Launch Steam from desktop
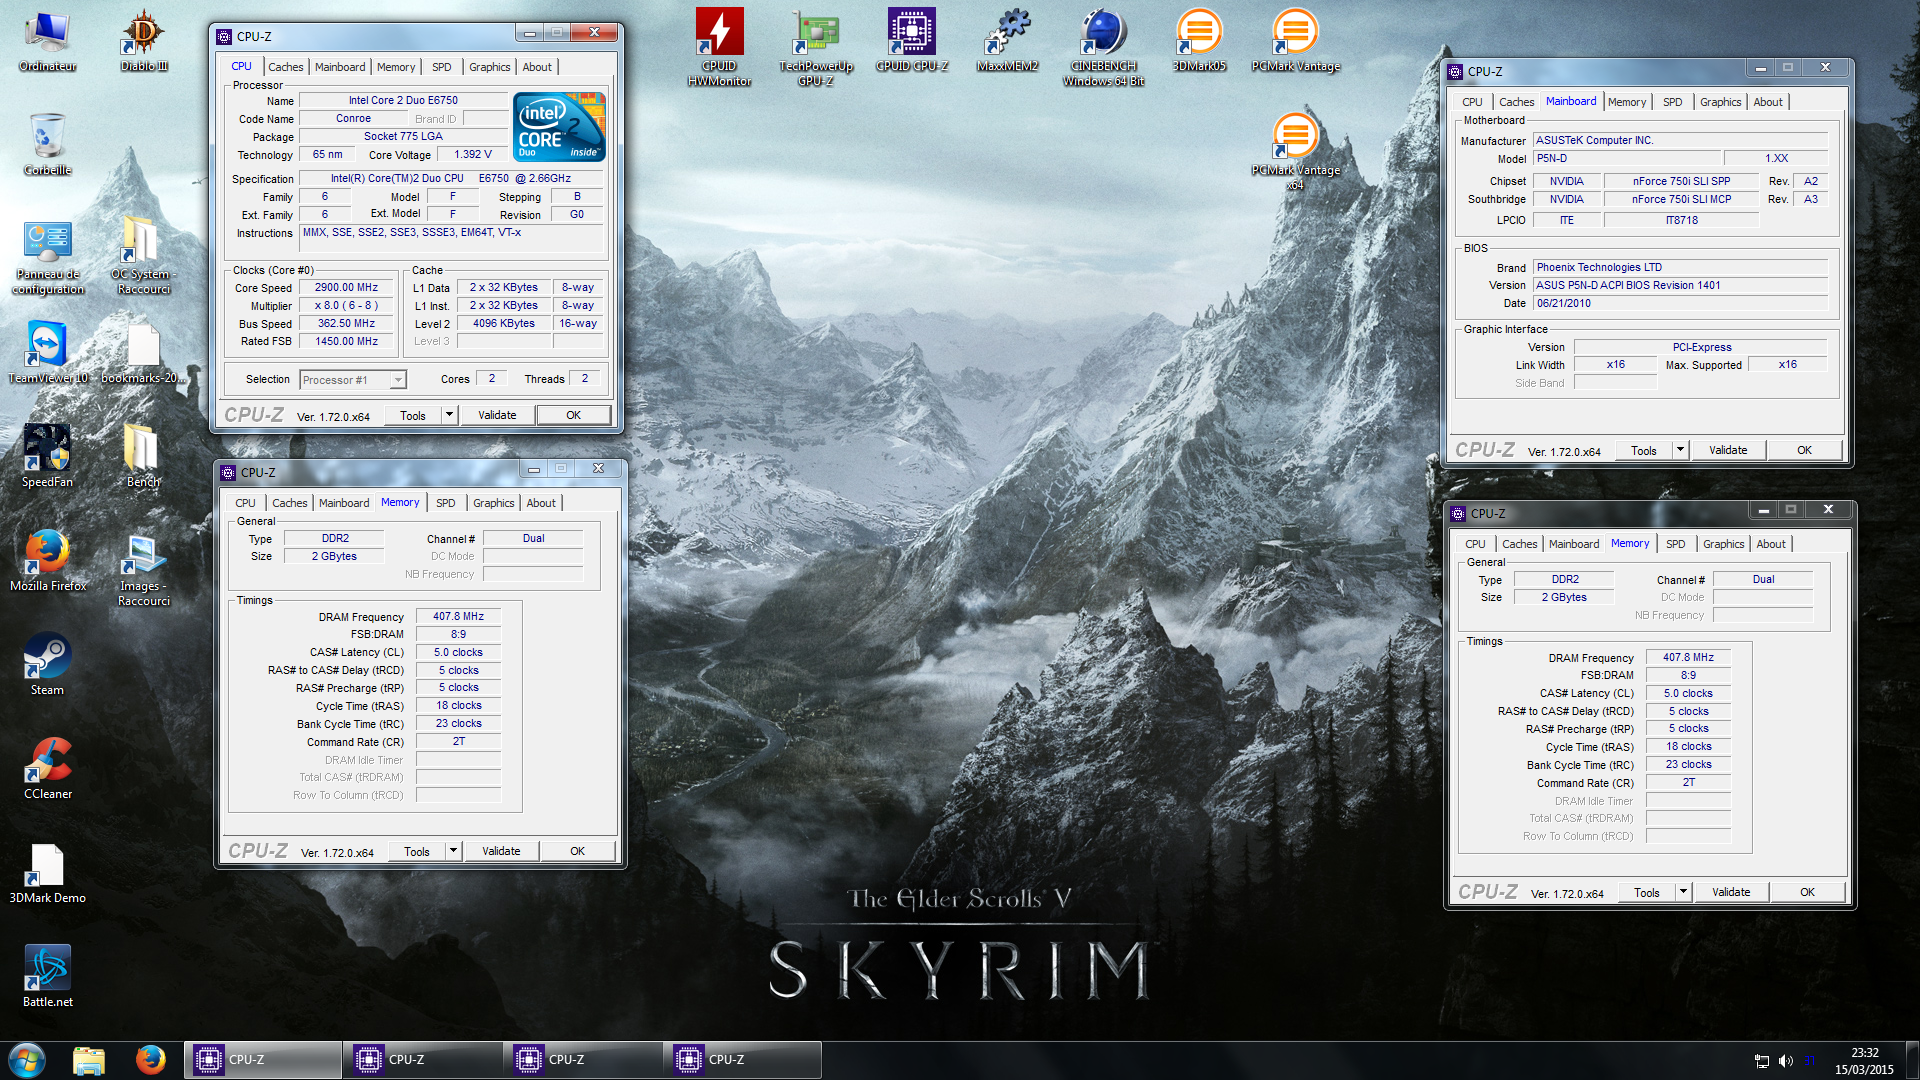 pyautogui.click(x=47, y=664)
